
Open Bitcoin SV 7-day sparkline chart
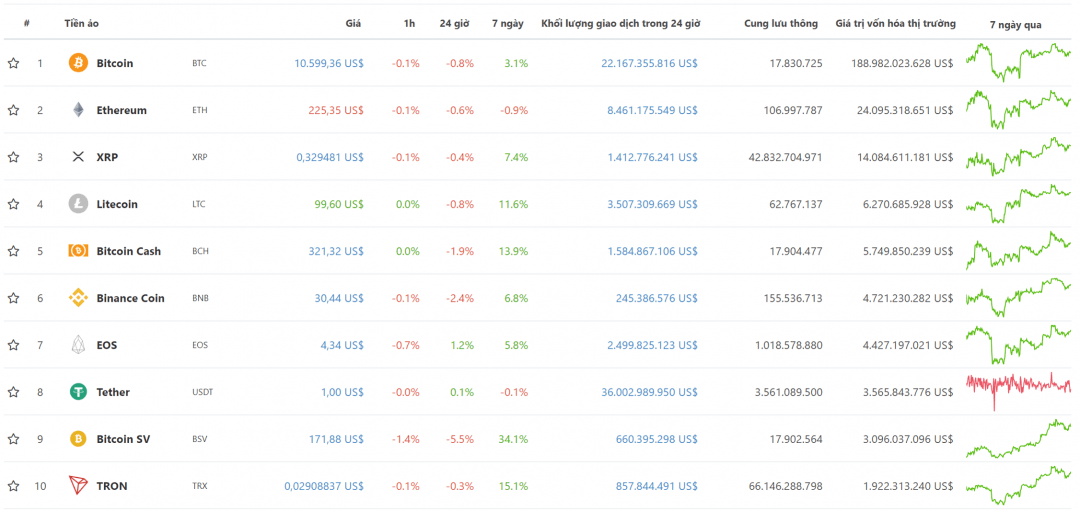(x=1018, y=439)
